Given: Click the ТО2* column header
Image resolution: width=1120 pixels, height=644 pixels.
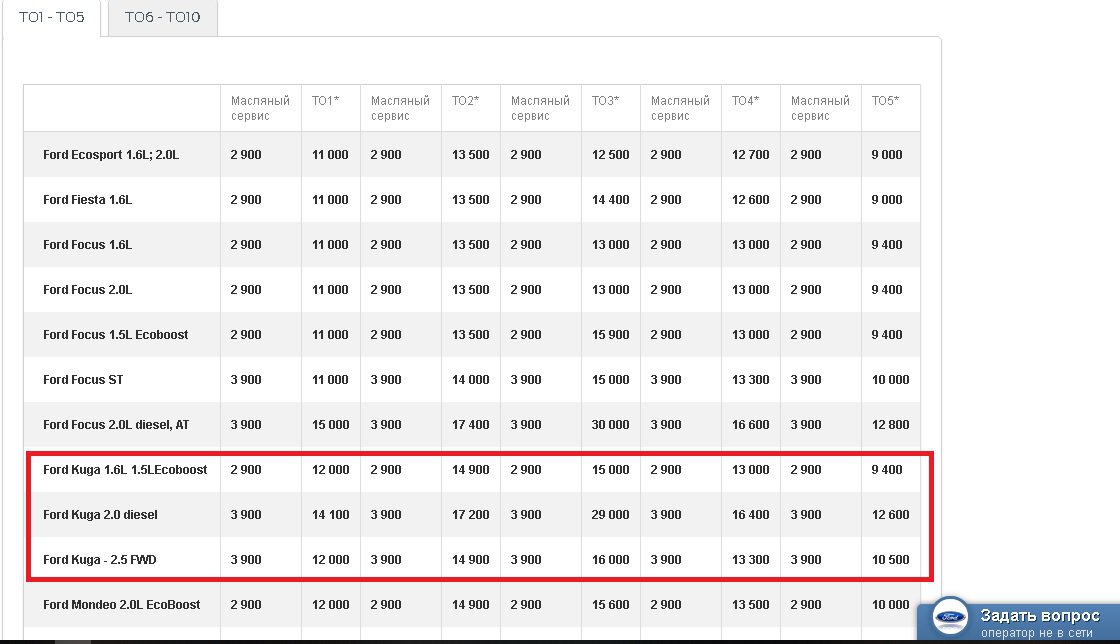Looking at the screenshot, I should pyautogui.click(x=465, y=101).
